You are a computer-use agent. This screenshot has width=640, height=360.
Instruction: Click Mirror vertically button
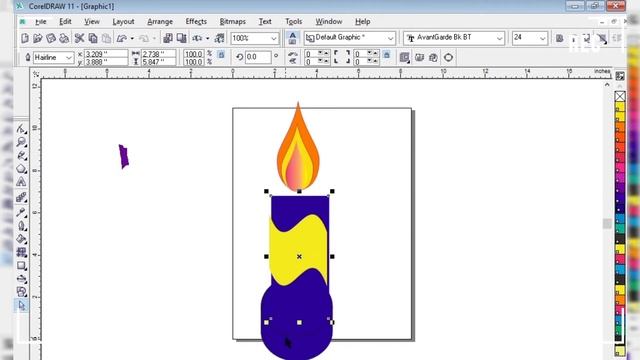point(293,61)
